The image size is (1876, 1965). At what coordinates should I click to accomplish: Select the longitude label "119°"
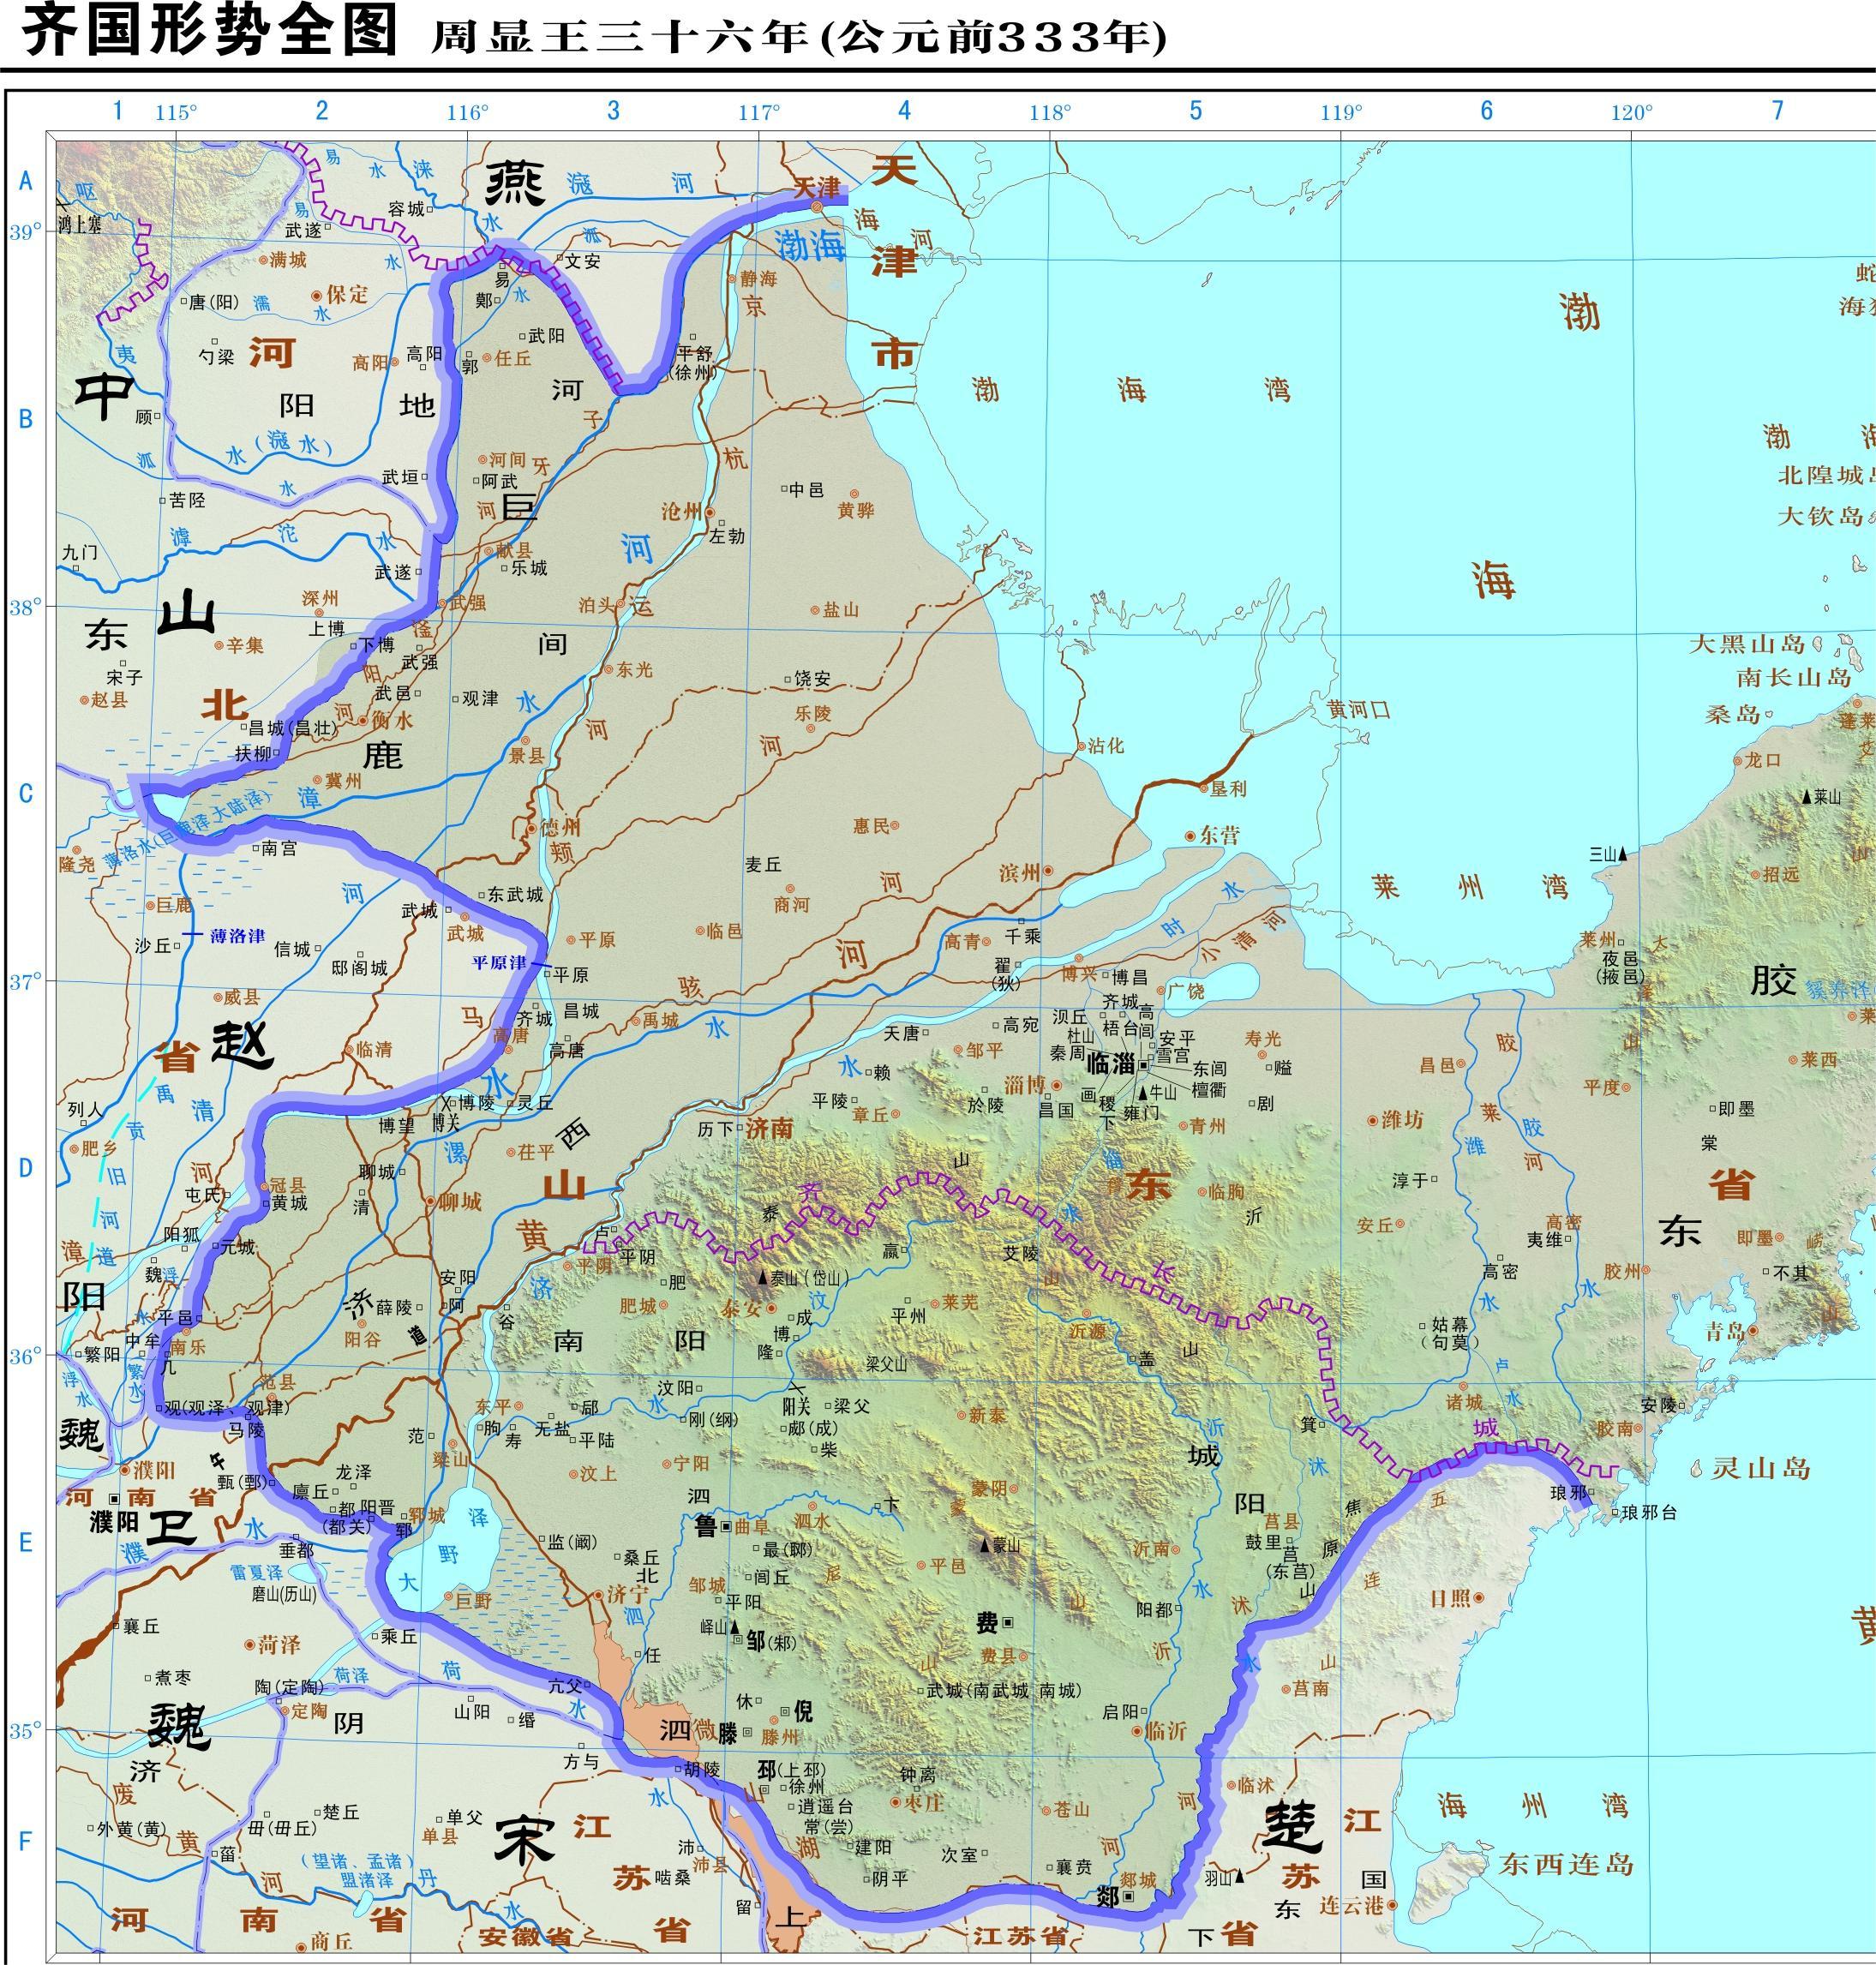[x=1341, y=113]
